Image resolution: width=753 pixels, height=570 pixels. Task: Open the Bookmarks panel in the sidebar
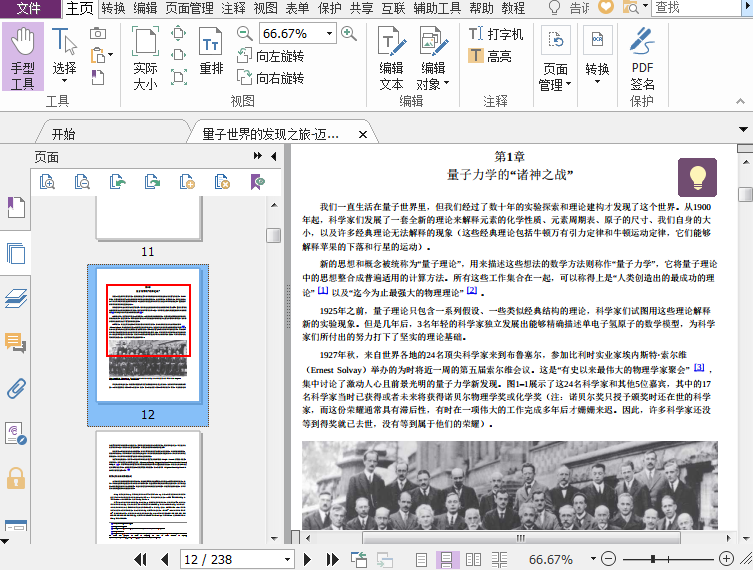[15, 208]
